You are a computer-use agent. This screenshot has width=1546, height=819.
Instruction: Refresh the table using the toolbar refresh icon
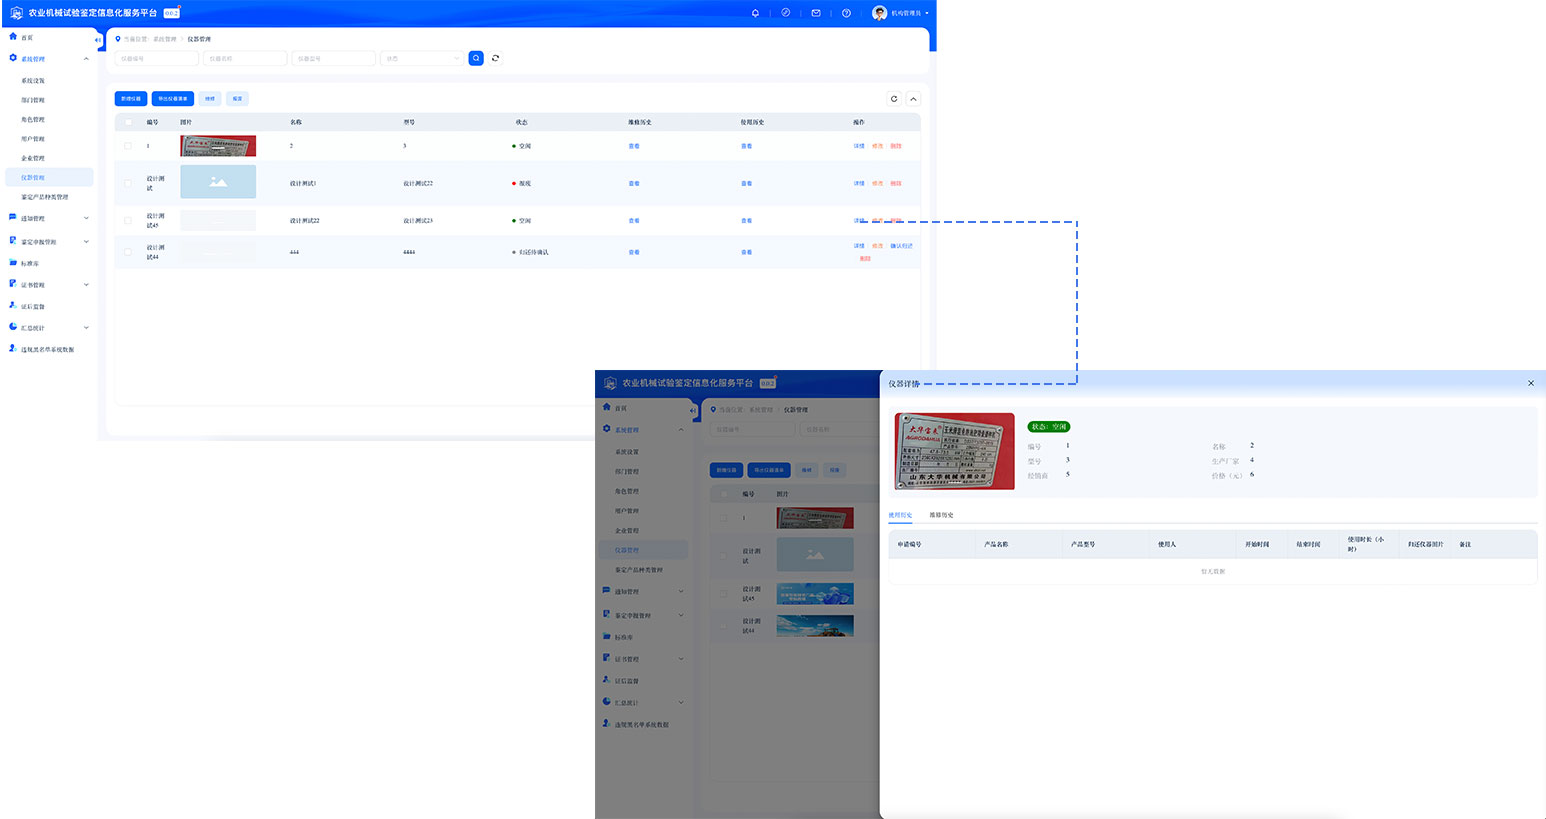(894, 99)
